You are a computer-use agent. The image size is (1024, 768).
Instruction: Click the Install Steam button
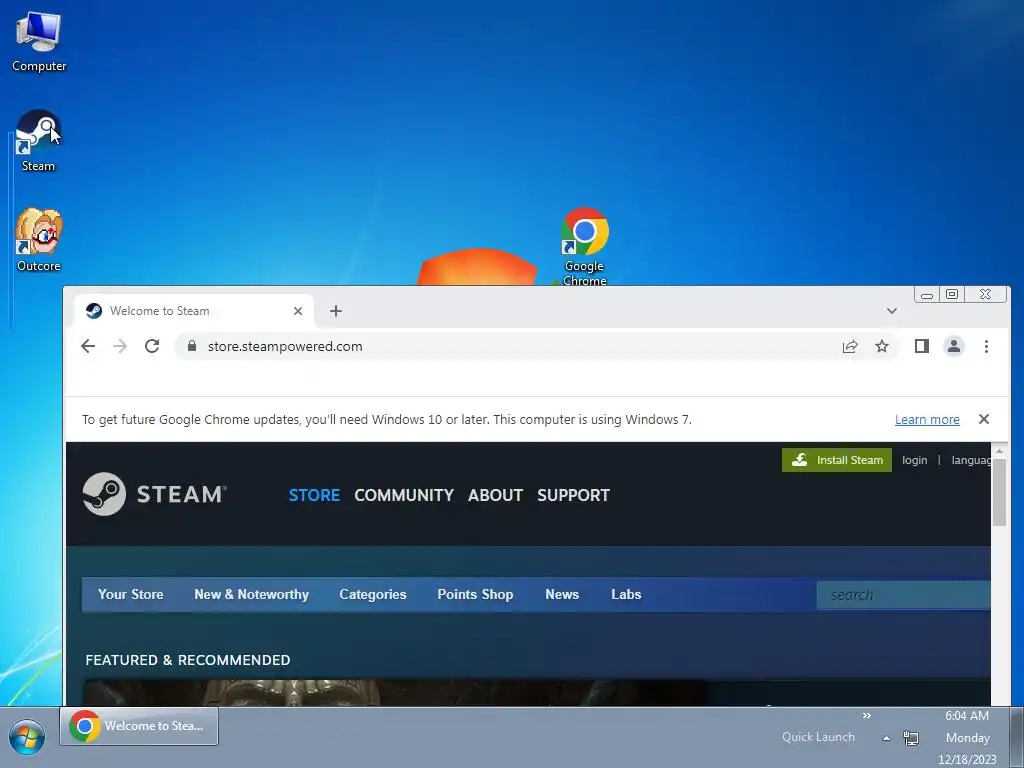837,460
